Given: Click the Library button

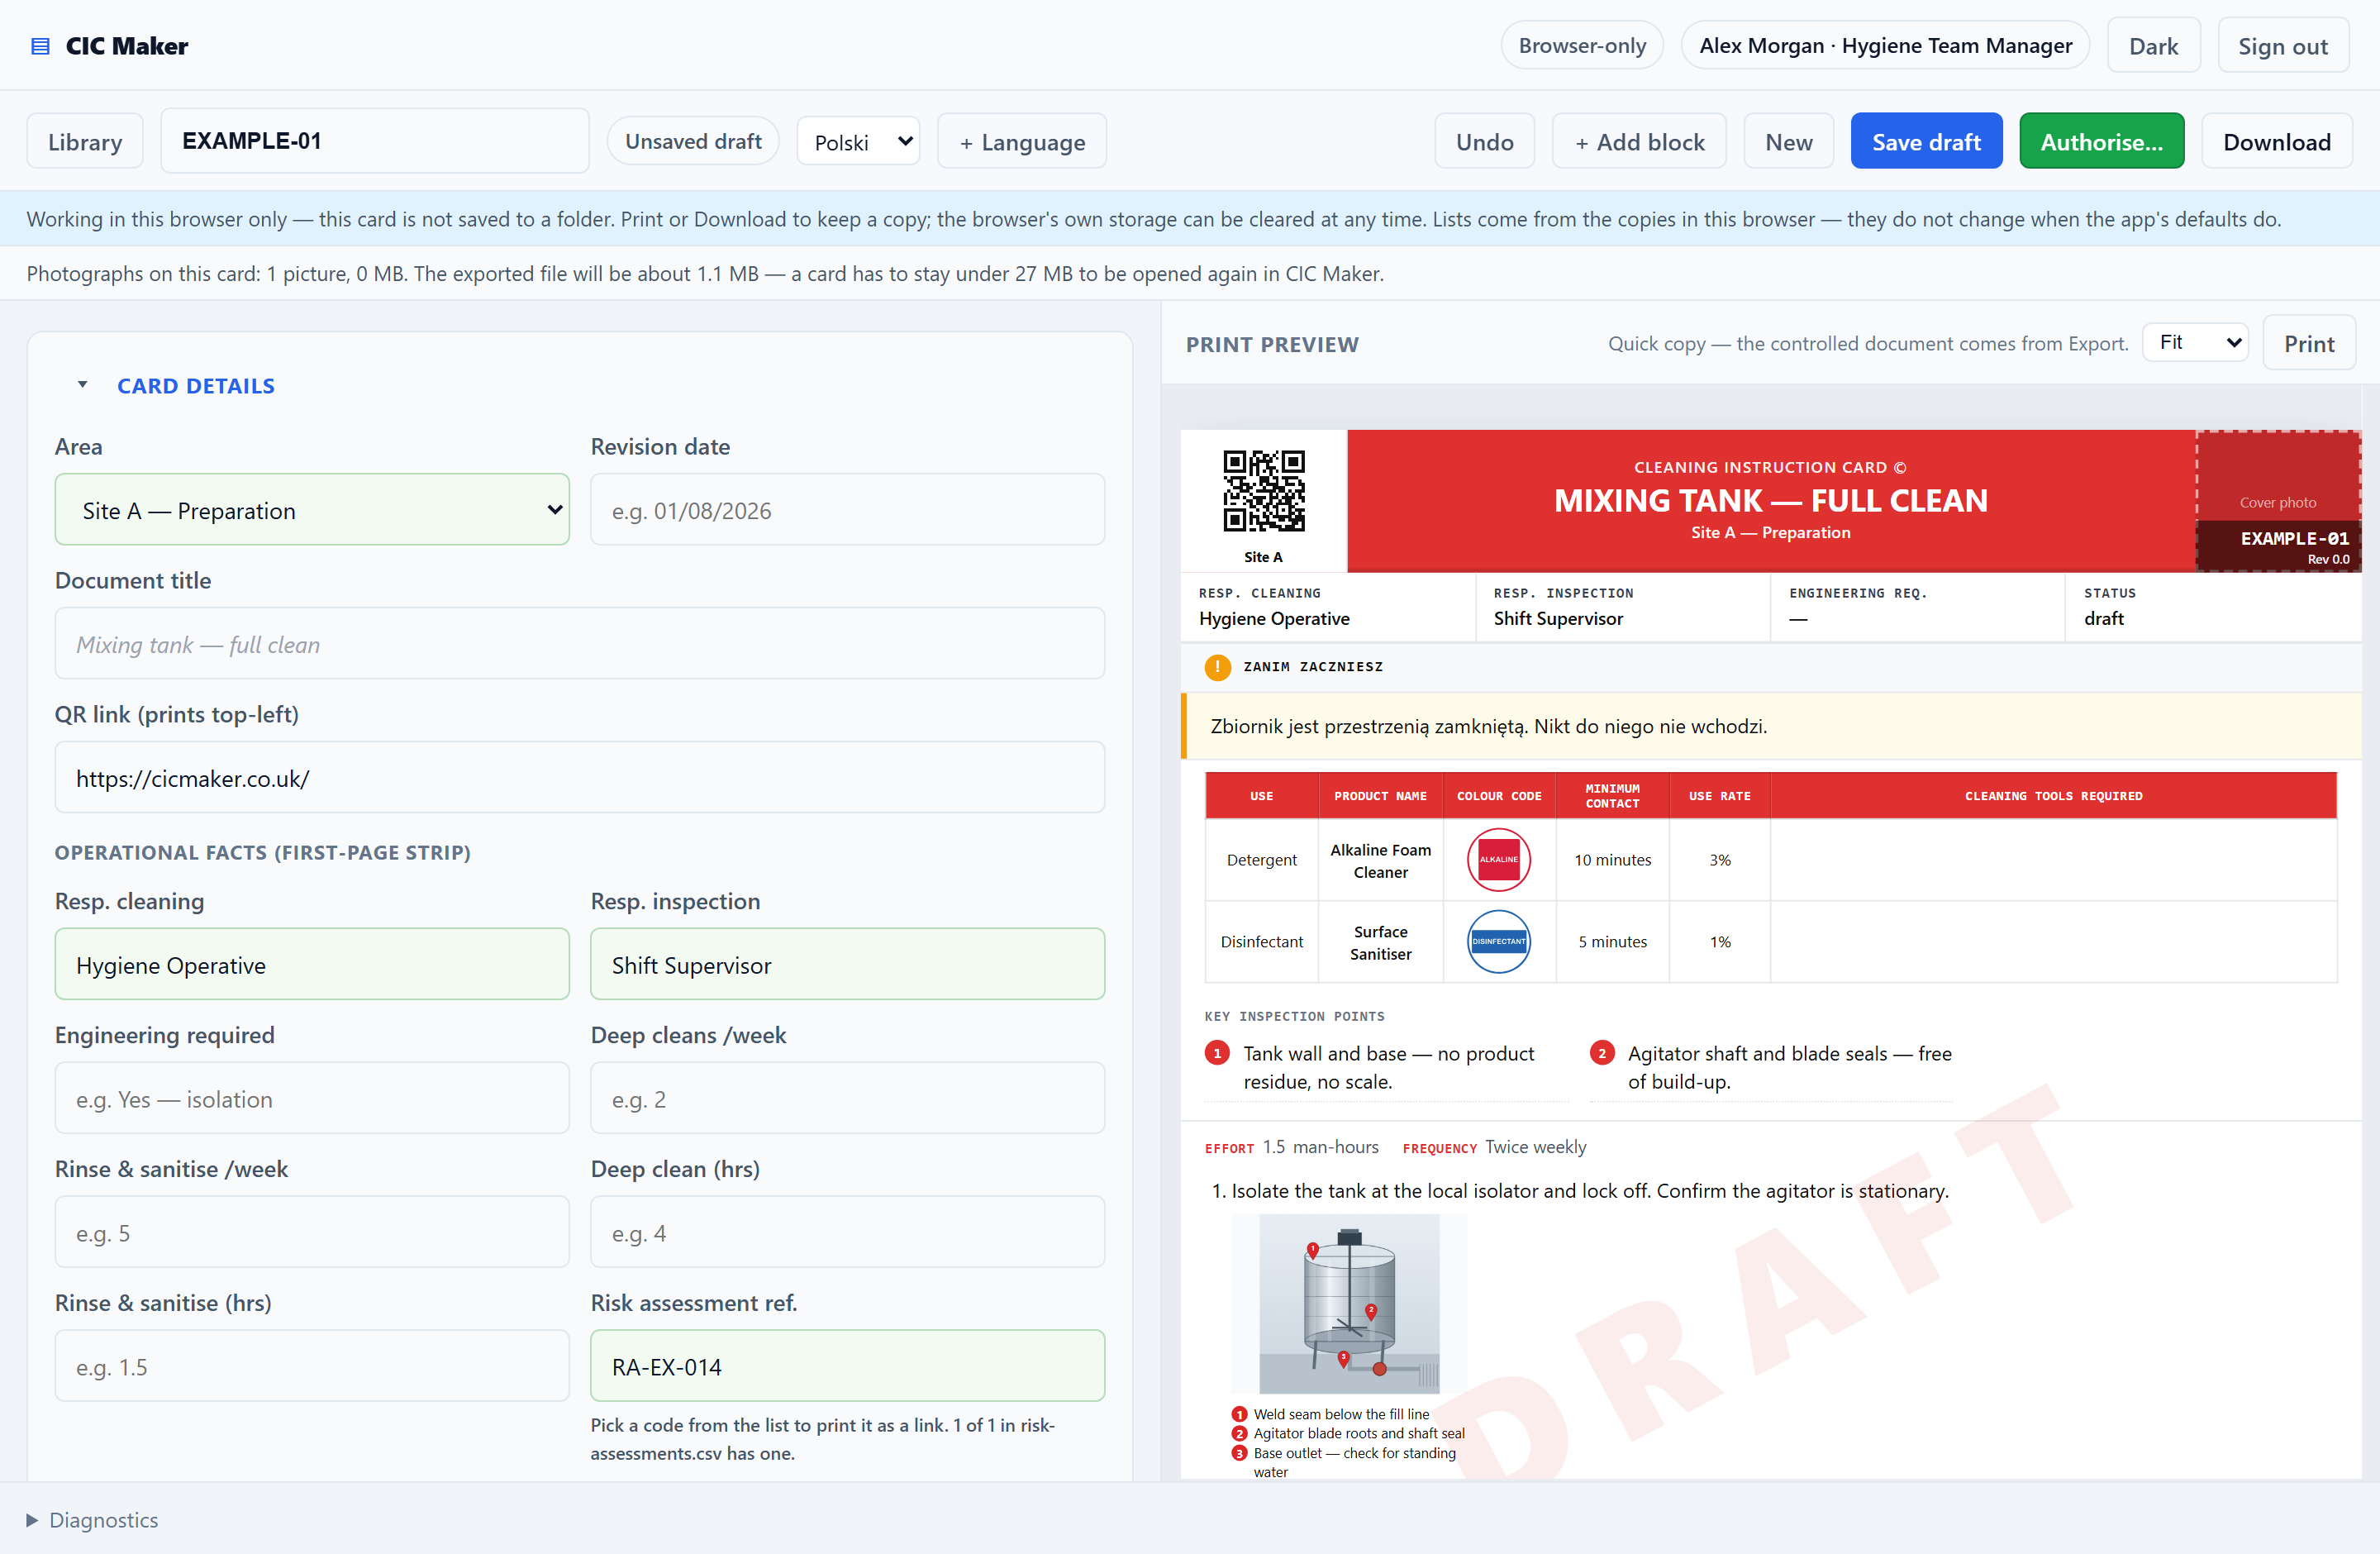Looking at the screenshot, I should (85, 142).
